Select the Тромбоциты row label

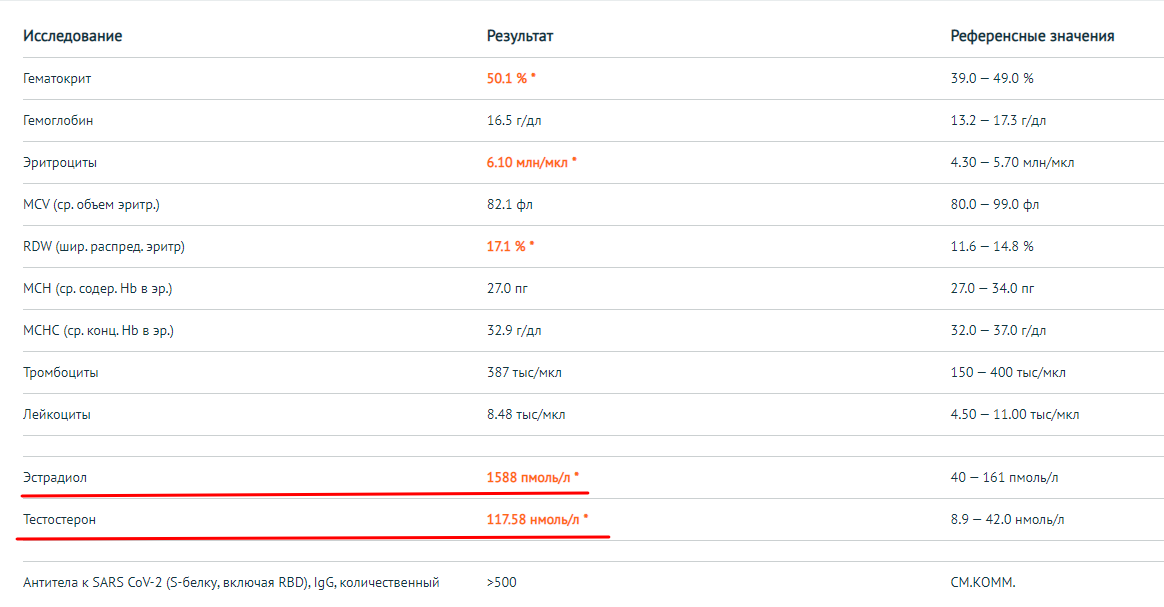[61, 372]
